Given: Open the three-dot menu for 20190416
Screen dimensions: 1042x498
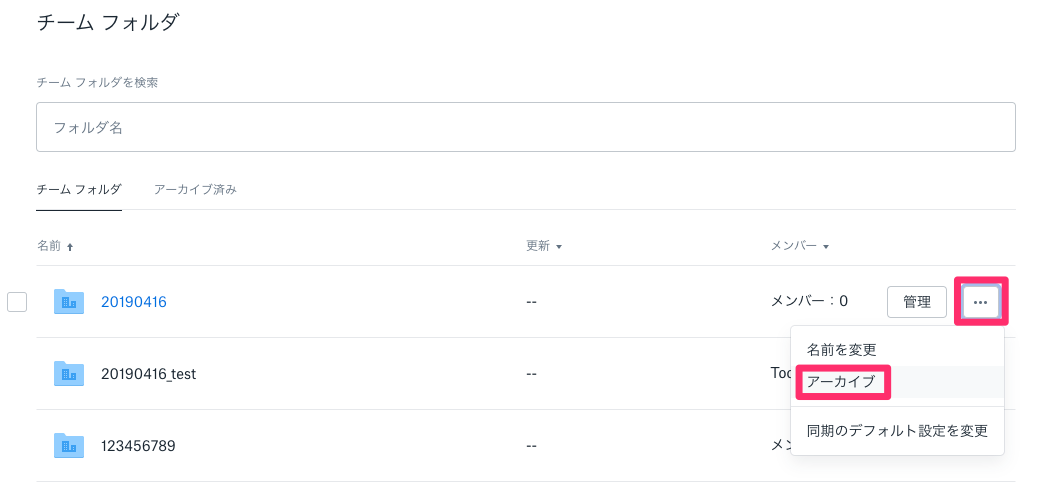Looking at the screenshot, I should 980,302.
